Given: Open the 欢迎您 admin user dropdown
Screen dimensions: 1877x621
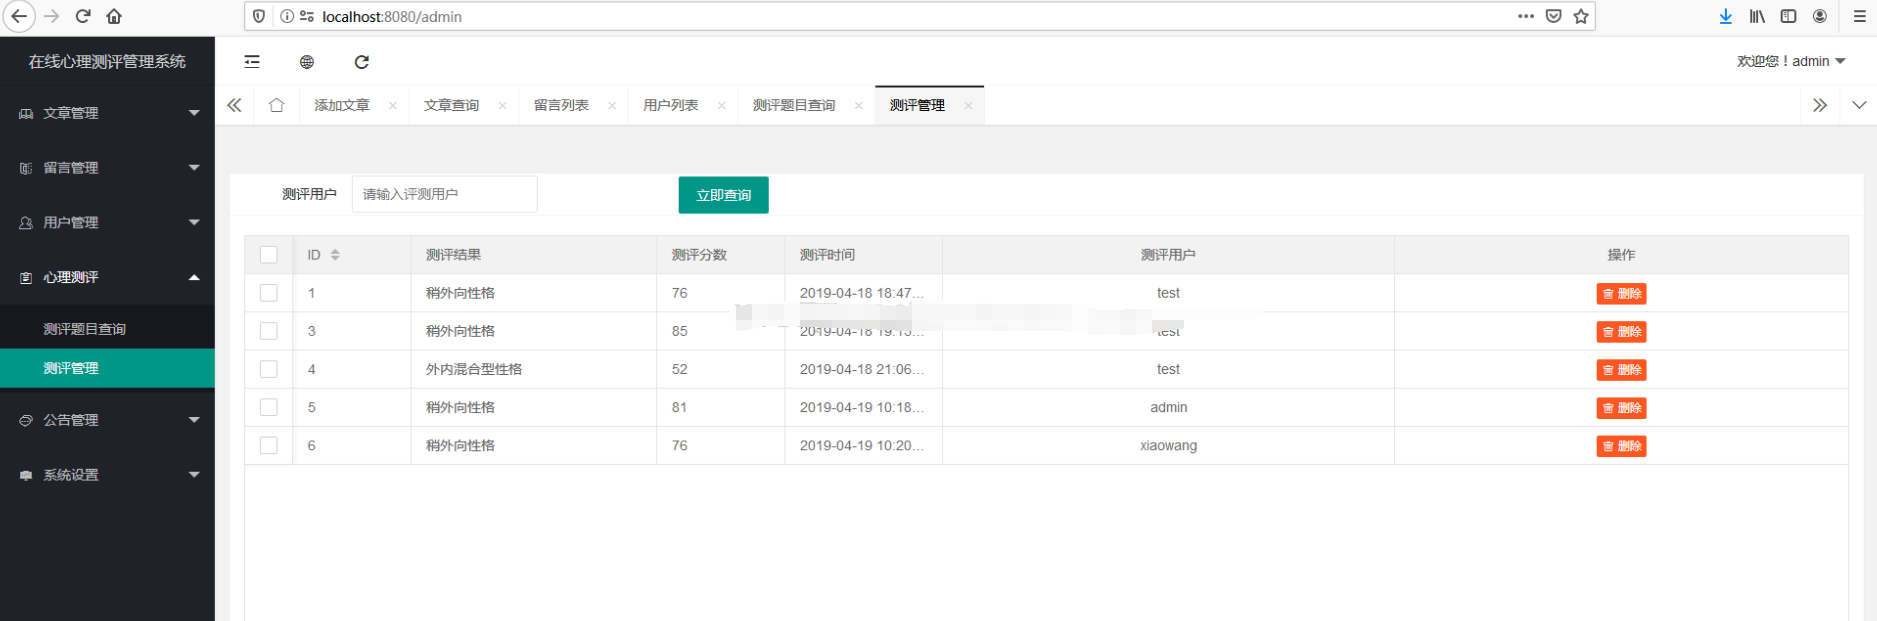Looking at the screenshot, I should pos(1791,61).
